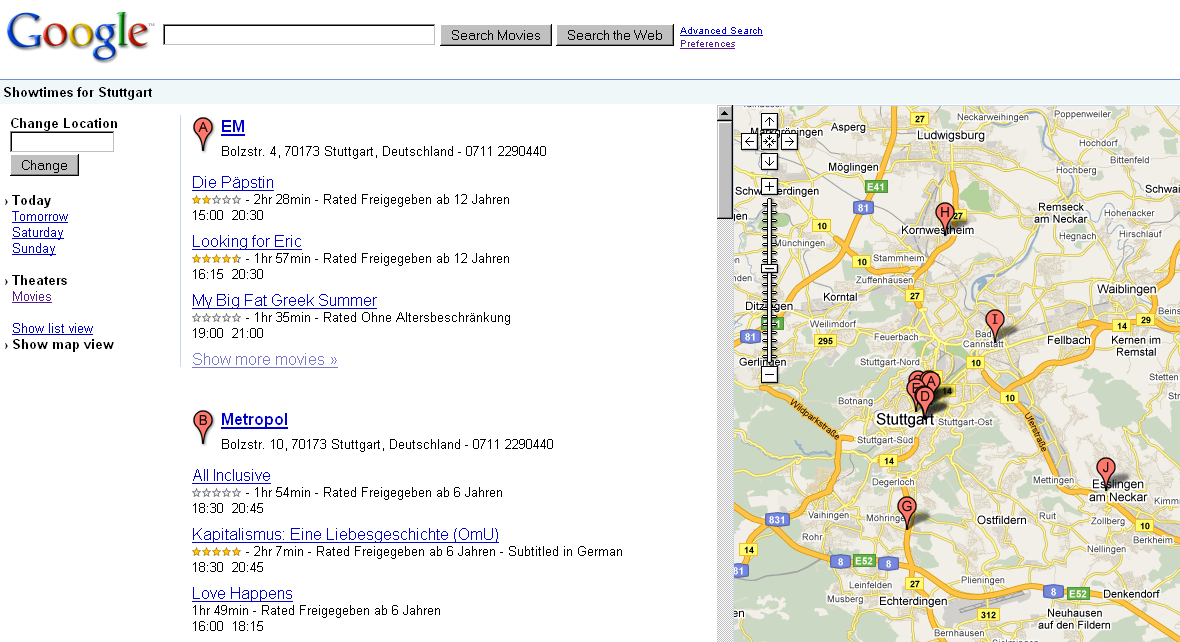Switch showtimes to Tomorrow
1180x642 pixels.
(40, 217)
